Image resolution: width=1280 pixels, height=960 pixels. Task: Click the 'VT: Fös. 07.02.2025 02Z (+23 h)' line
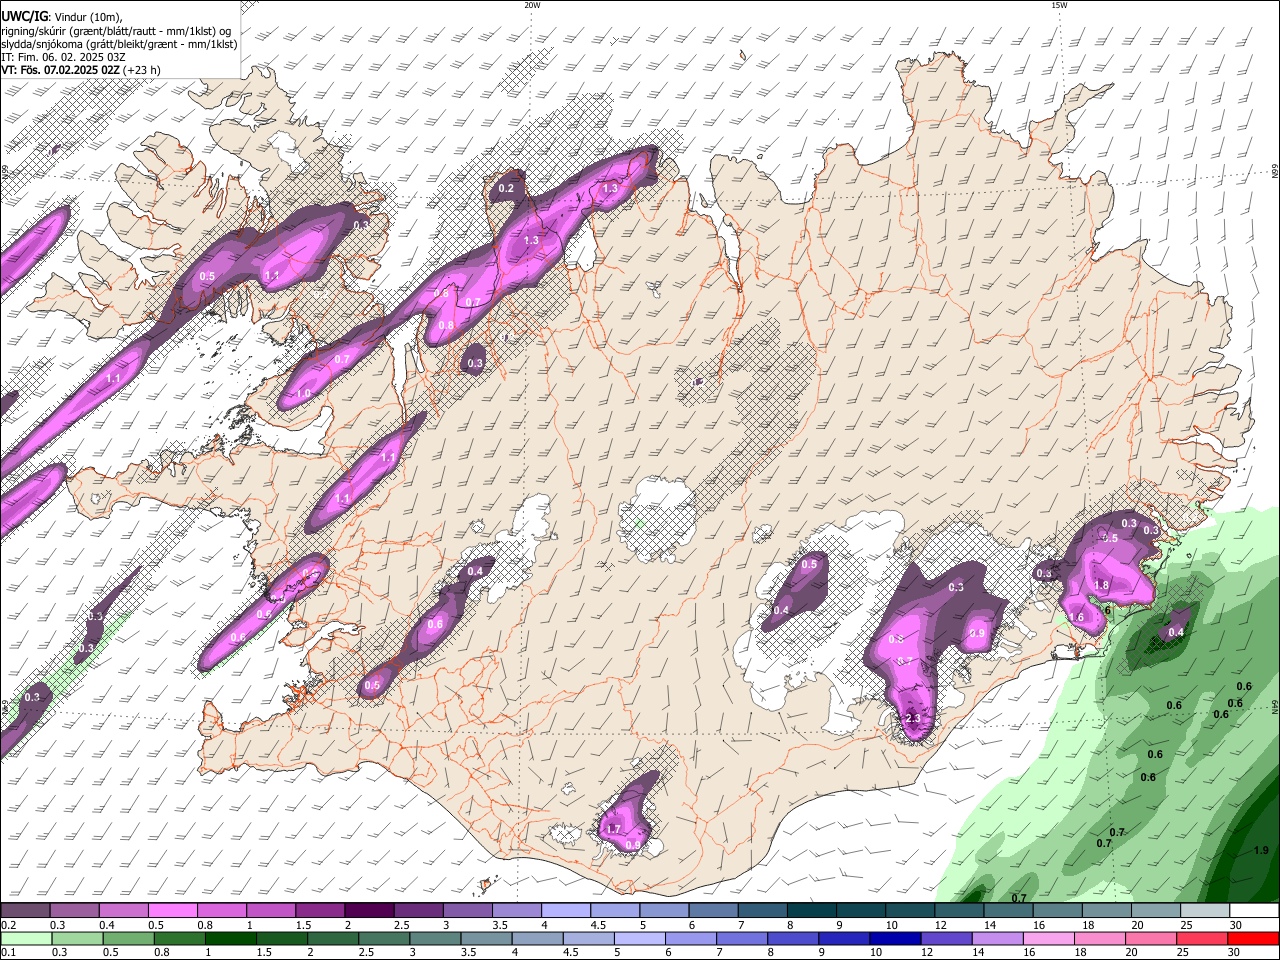coord(81,70)
